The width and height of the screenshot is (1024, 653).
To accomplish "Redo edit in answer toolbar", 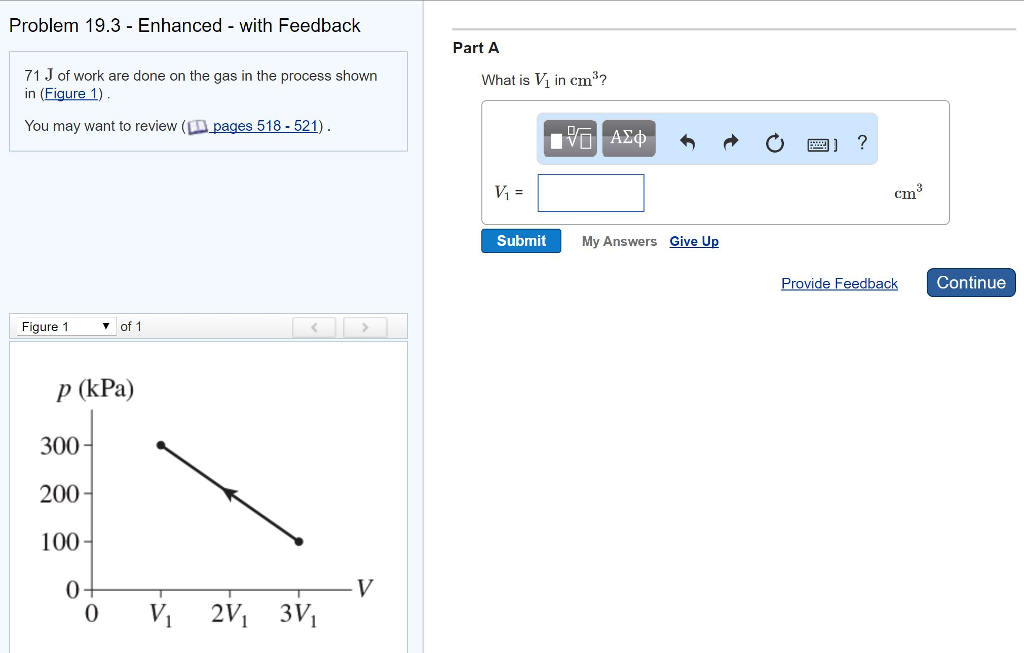I will (731, 142).
